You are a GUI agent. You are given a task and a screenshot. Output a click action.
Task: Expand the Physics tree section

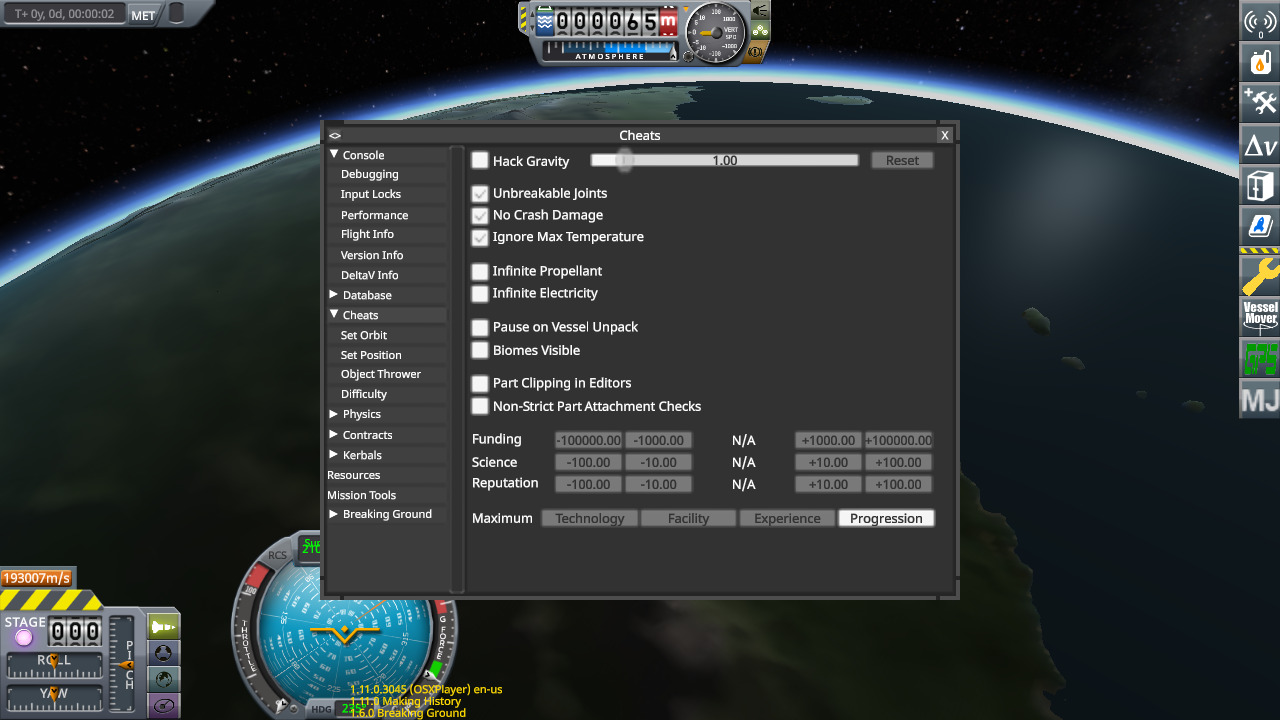tap(334, 414)
